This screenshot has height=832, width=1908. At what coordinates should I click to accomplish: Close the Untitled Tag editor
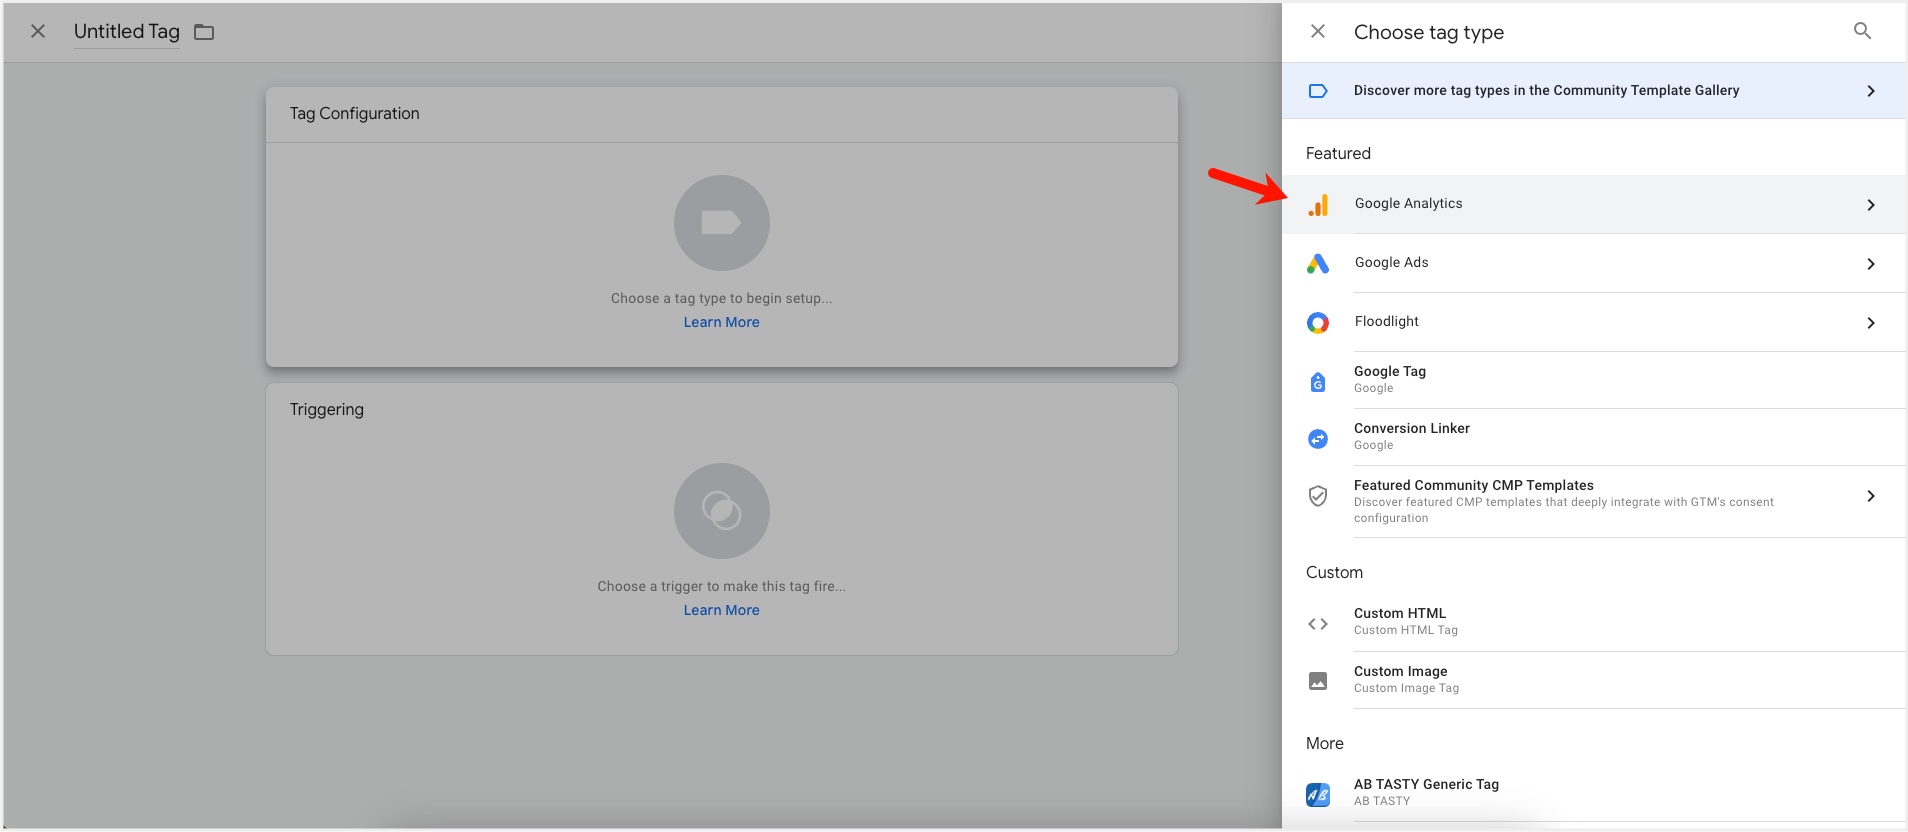point(38,31)
